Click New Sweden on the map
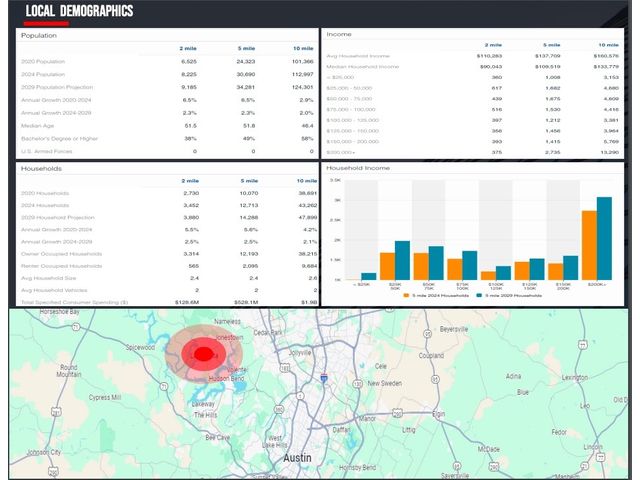The height and width of the screenshot is (480, 640). (x=384, y=383)
